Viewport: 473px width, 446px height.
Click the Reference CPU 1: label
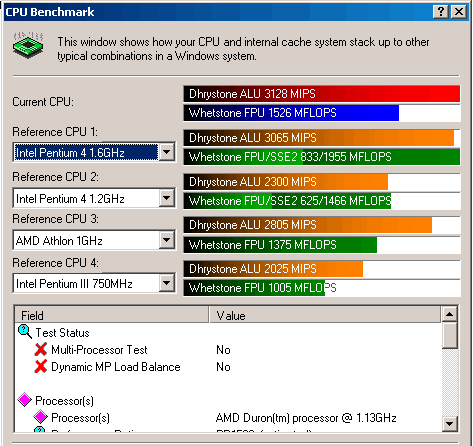coord(55,132)
